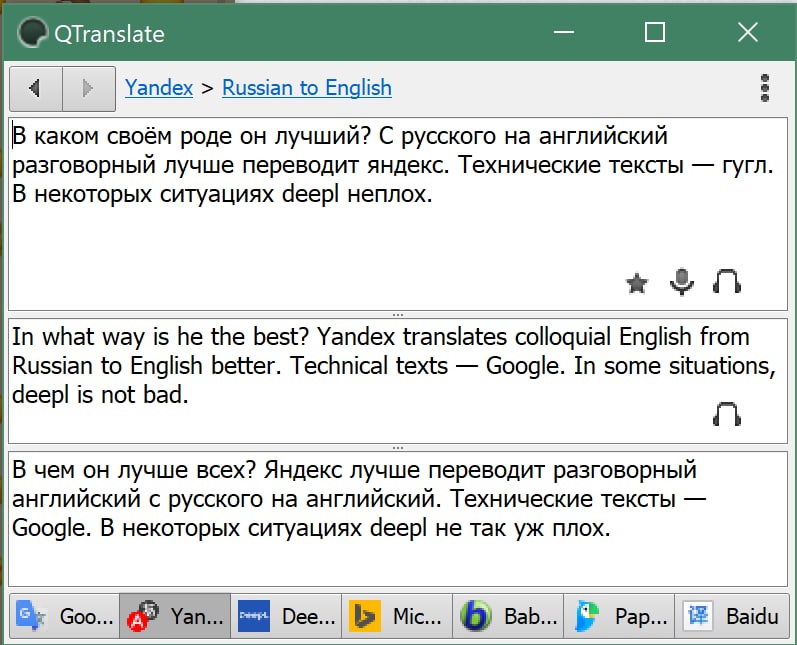Click into the English translation text pane
The height and width of the screenshot is (645, 797).
398,381
